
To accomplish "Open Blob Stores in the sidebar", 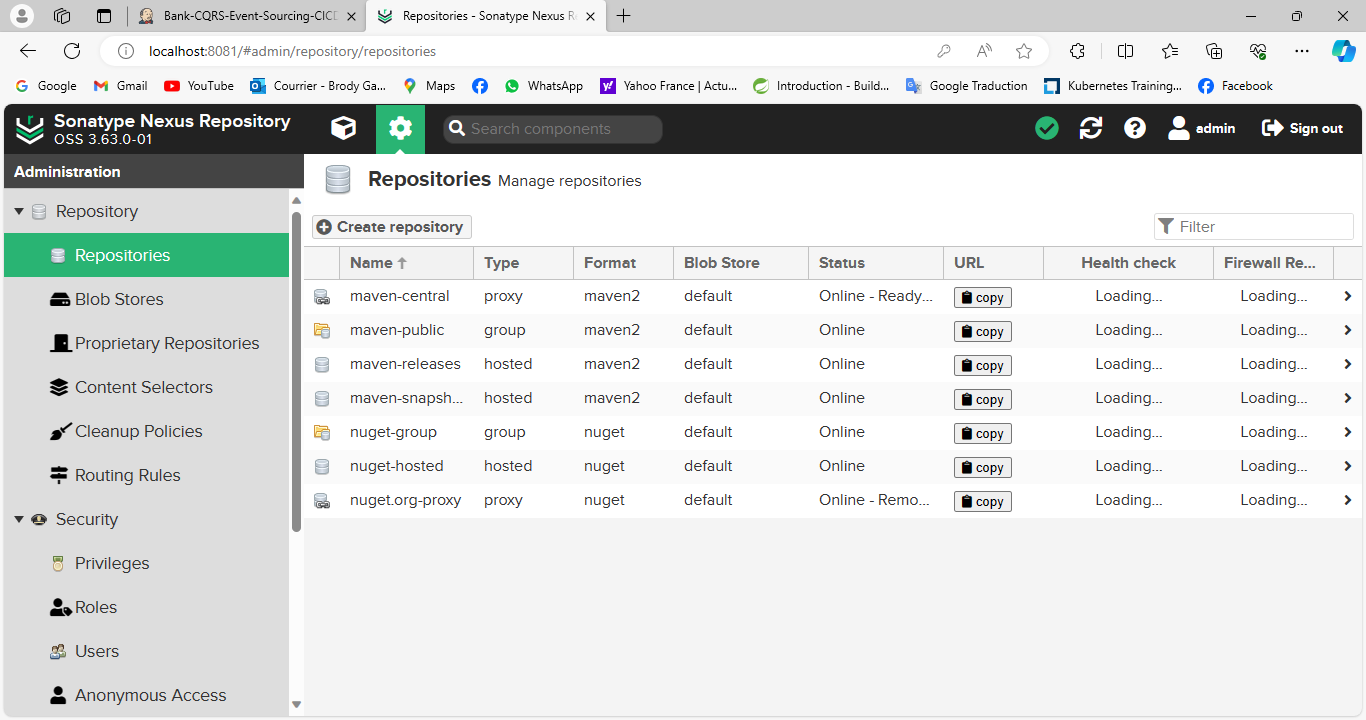I will (x=146, y=299).
